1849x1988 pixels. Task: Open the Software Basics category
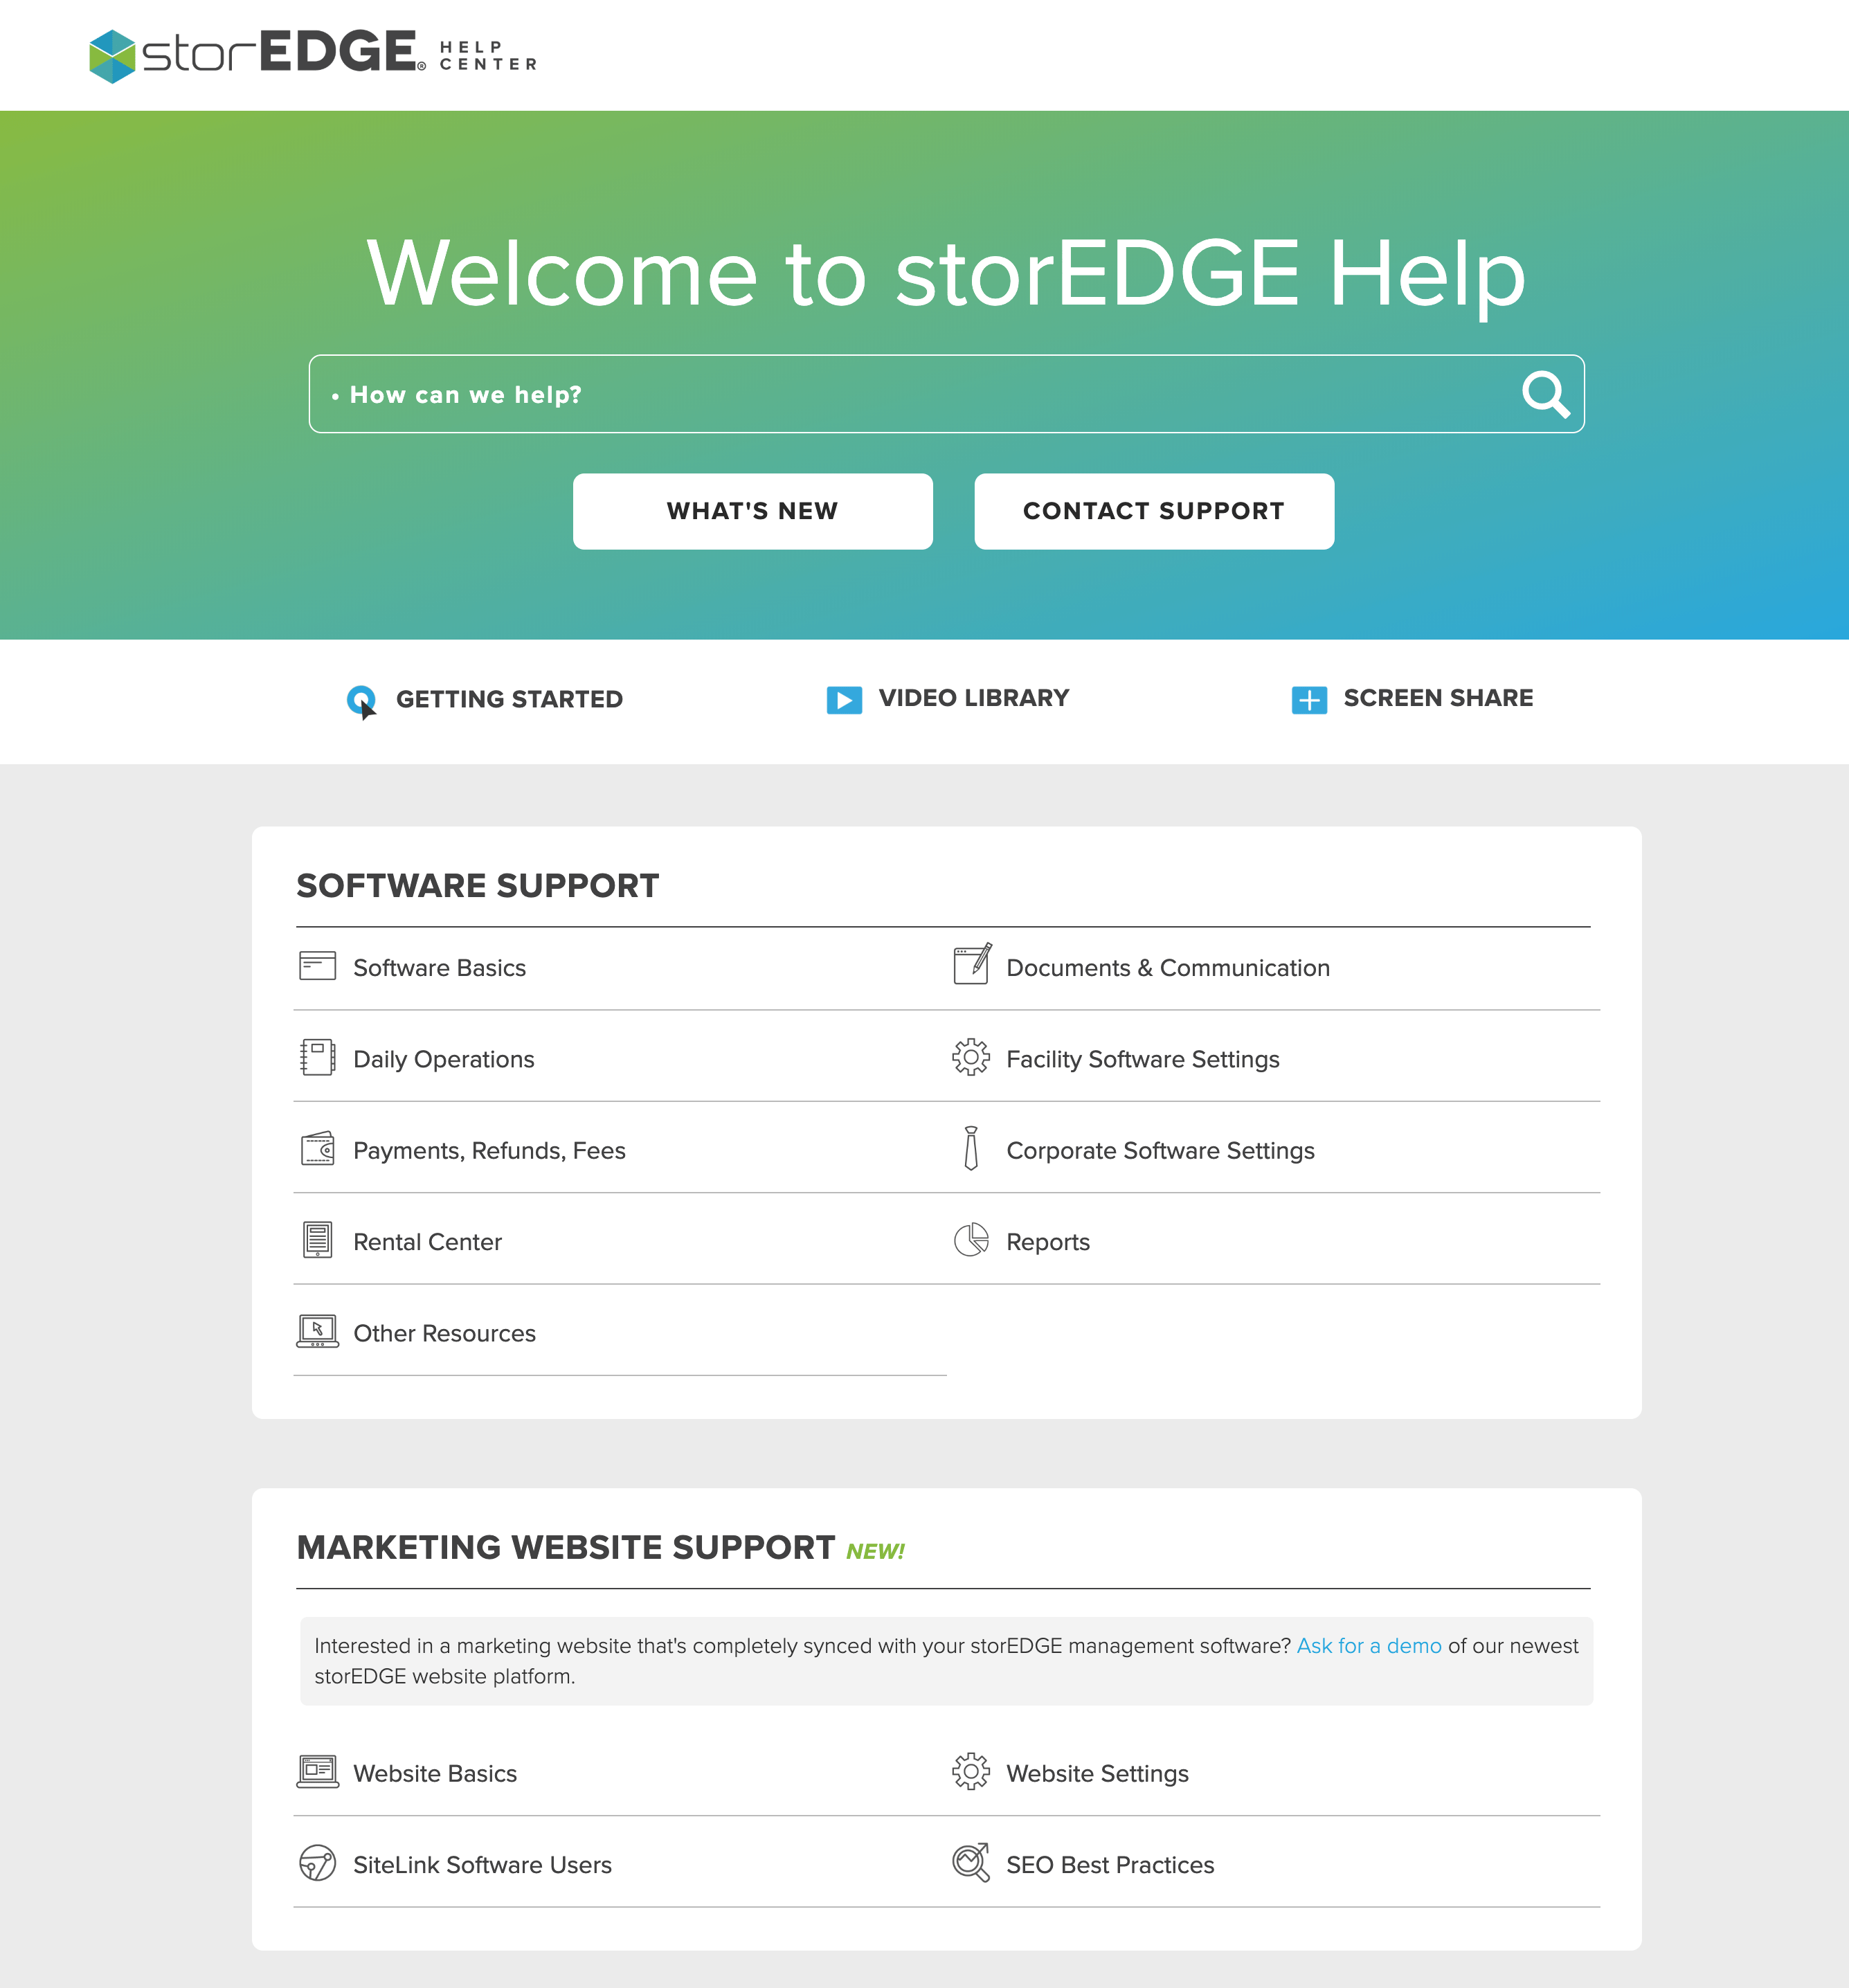pyautogui.click(x=439, y=968)
